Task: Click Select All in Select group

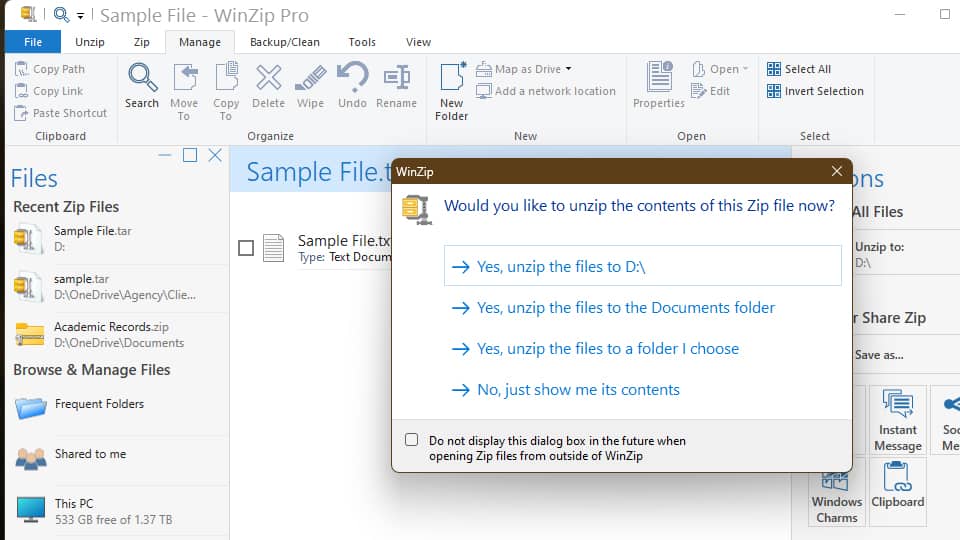Action: tap(799, 69)
